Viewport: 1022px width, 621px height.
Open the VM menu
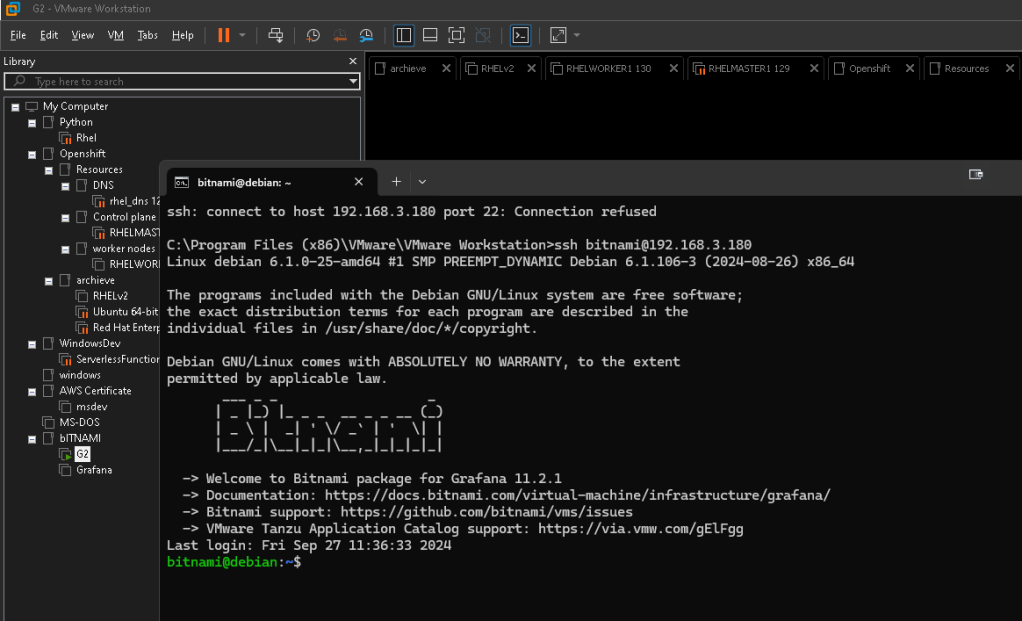(115, 35)
